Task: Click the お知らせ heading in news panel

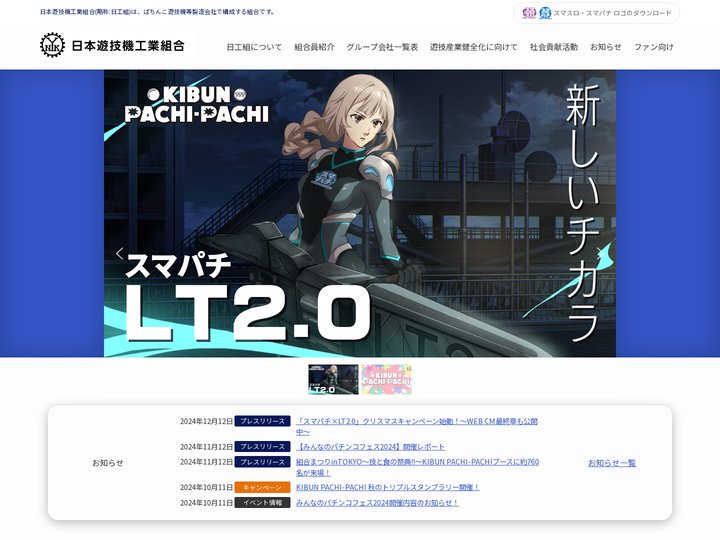Action: tap(108, 463)
